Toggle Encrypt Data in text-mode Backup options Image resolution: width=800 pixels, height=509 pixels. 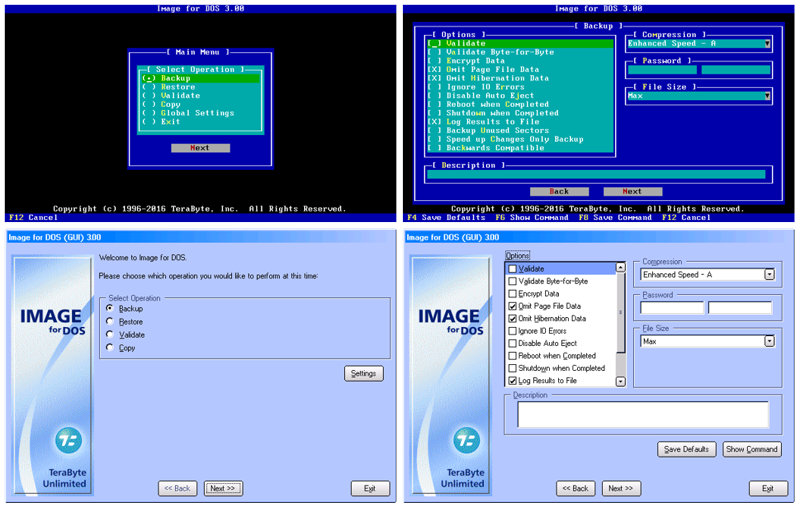520,61
